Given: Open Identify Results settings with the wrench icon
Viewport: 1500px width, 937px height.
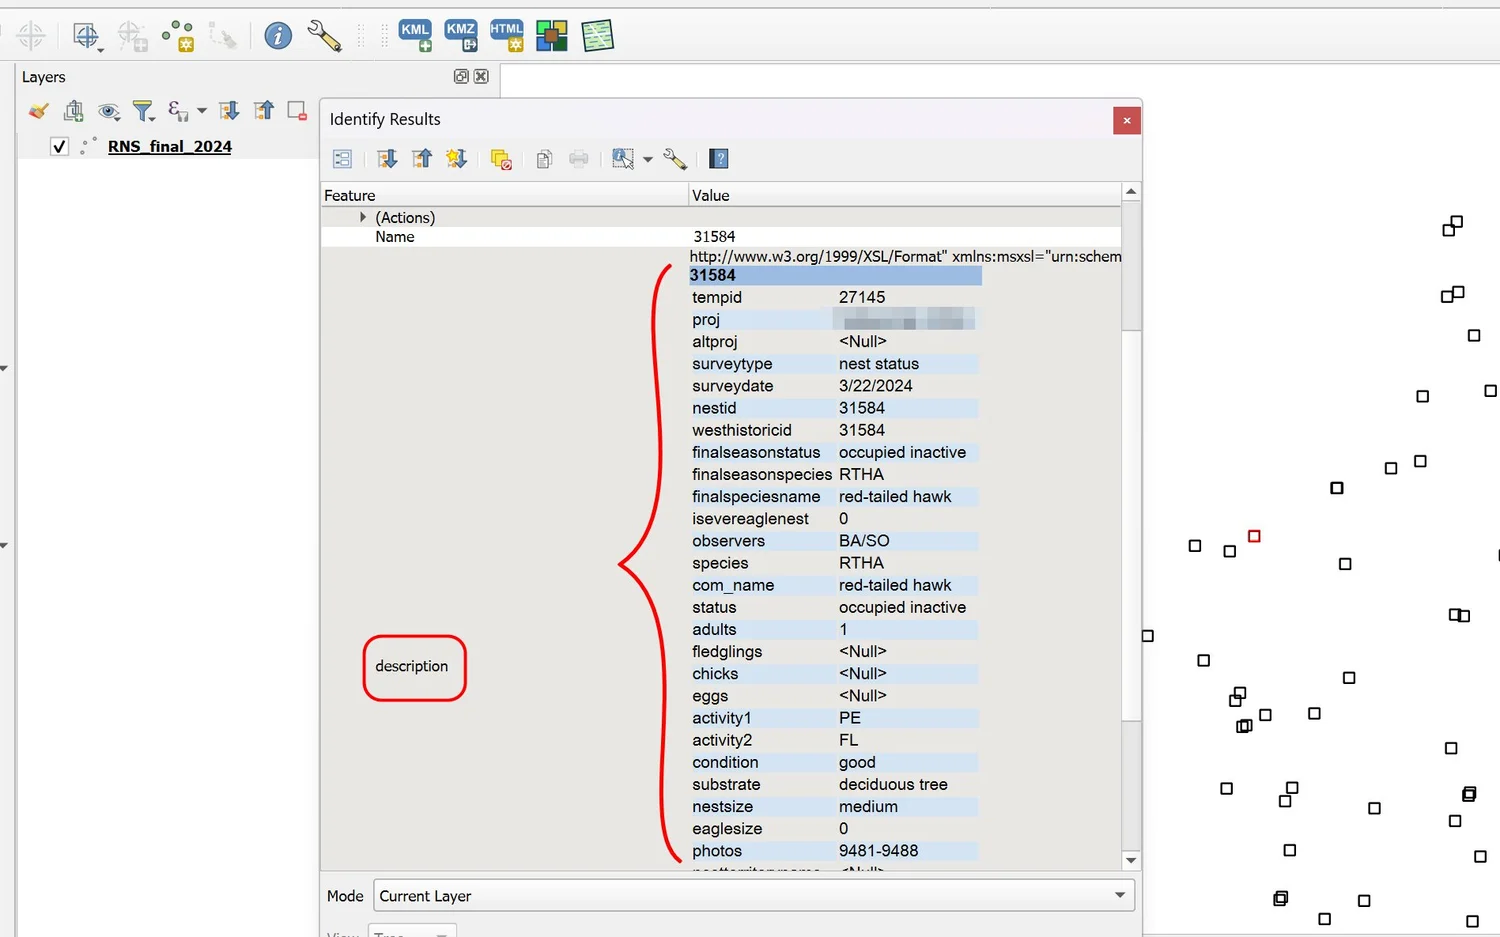Looking at the screenshot, I should (x=675, y=158).
